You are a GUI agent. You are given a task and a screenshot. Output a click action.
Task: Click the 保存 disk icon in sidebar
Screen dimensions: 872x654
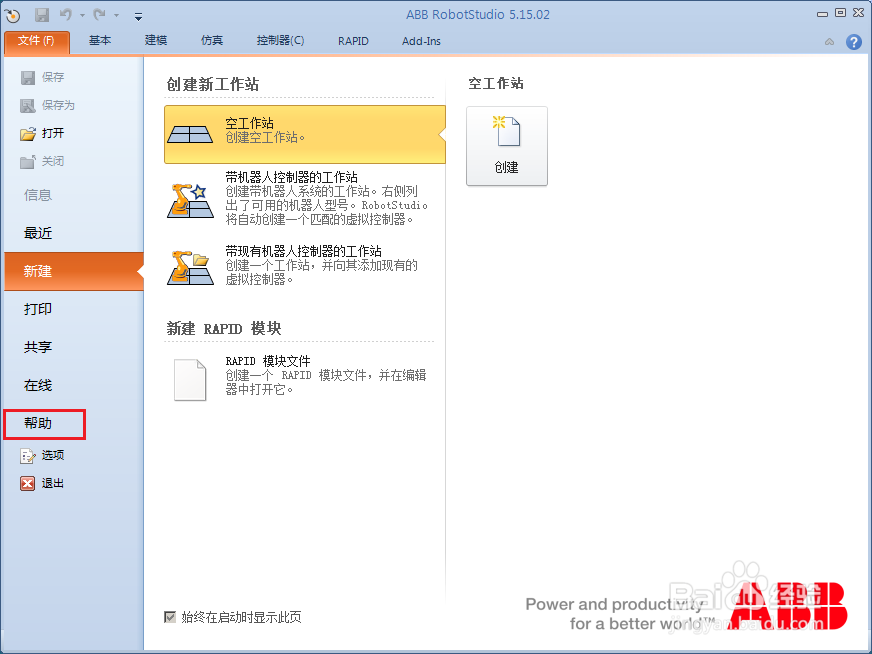[28, 78]
